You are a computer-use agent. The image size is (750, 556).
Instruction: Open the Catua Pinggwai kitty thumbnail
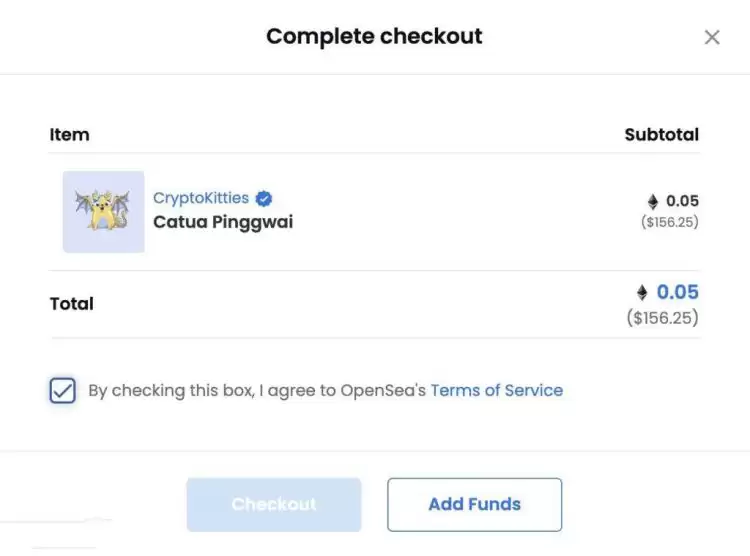point(103,211)
